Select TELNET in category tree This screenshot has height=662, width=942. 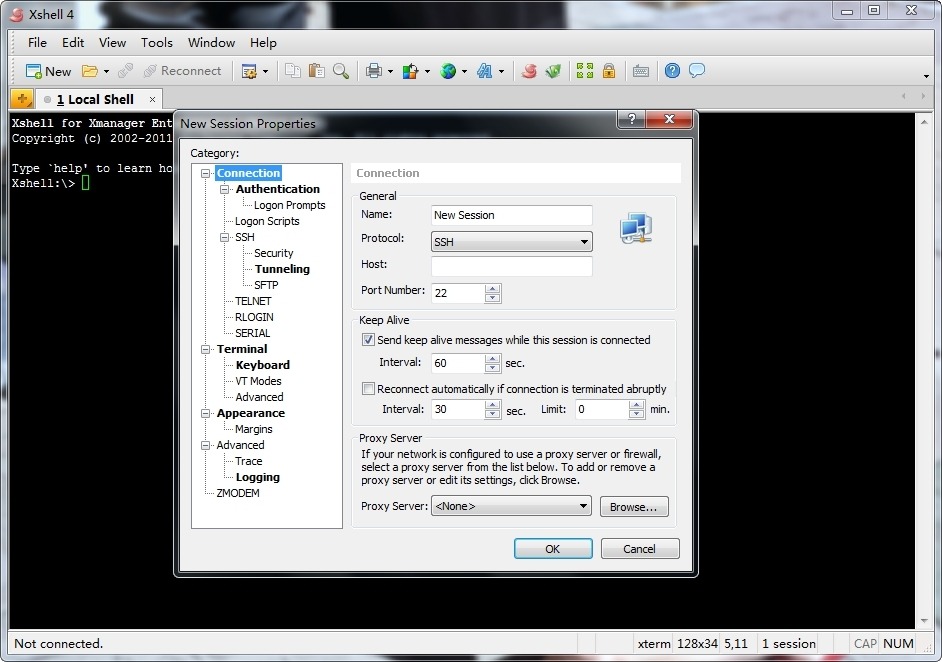(253, 301)
